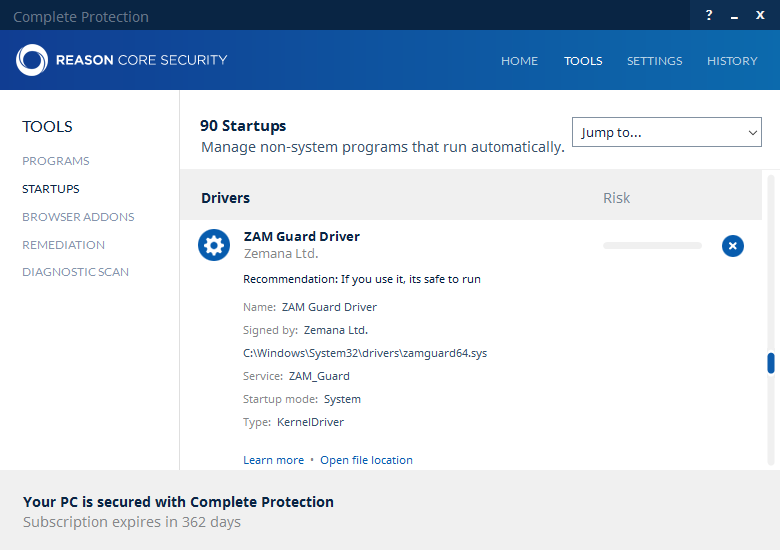780x550 pixels.
Task: Click the ZAM Guard Driver gear icon
Action: tap(214, 245)
